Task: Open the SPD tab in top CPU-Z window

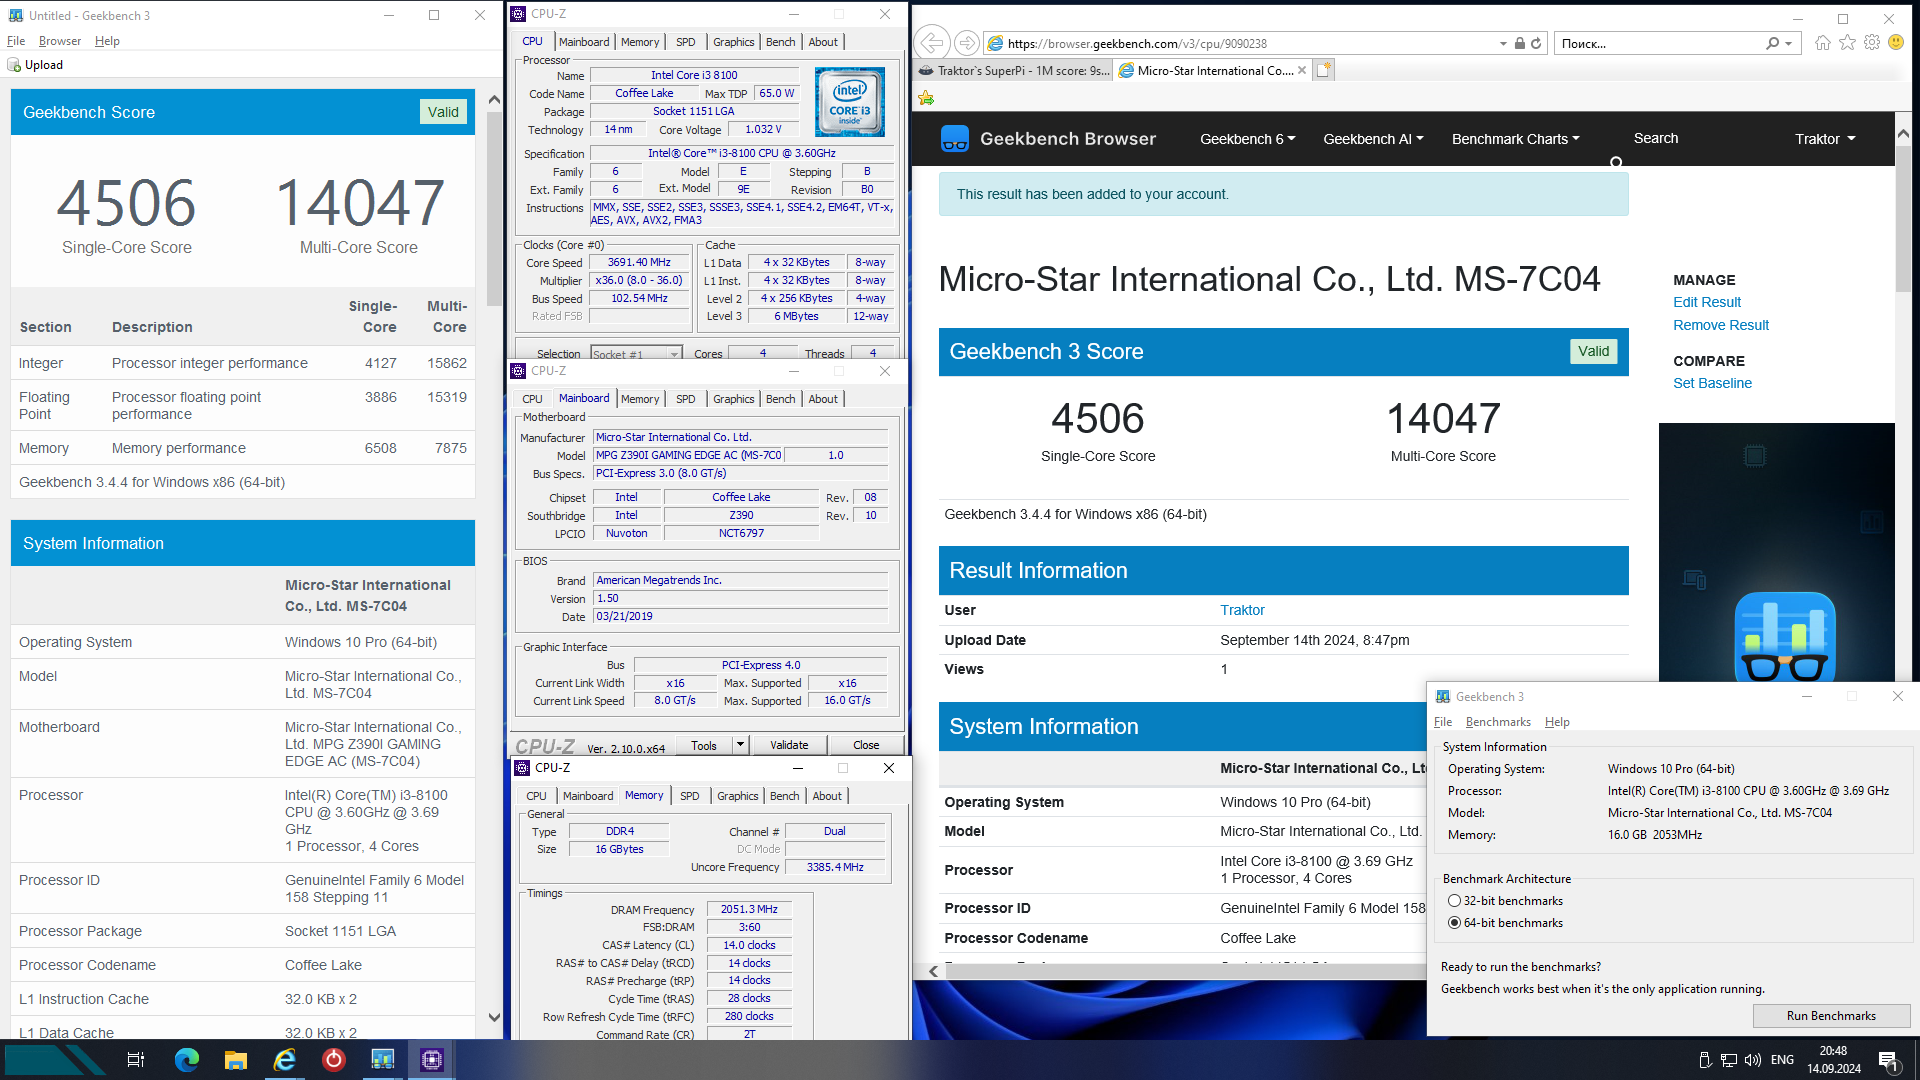Action: 685,42
